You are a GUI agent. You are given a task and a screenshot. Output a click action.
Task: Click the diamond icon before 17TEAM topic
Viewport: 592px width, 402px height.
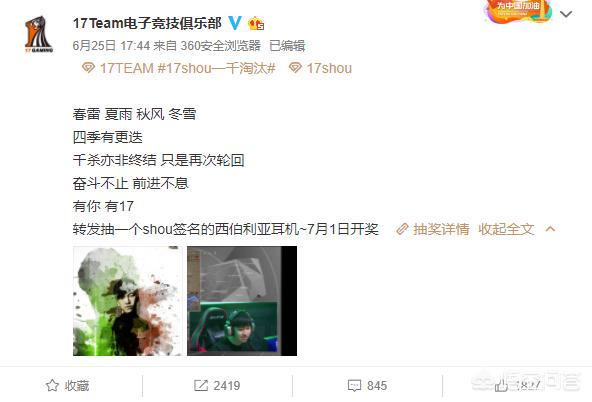[88, 68]
